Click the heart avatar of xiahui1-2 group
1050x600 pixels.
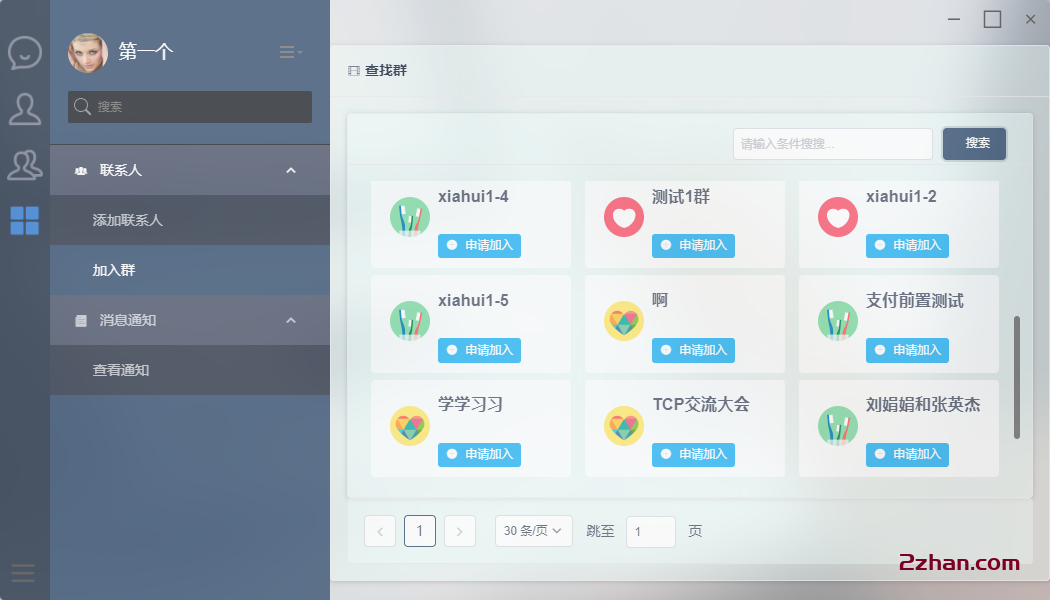coord(838,217)
